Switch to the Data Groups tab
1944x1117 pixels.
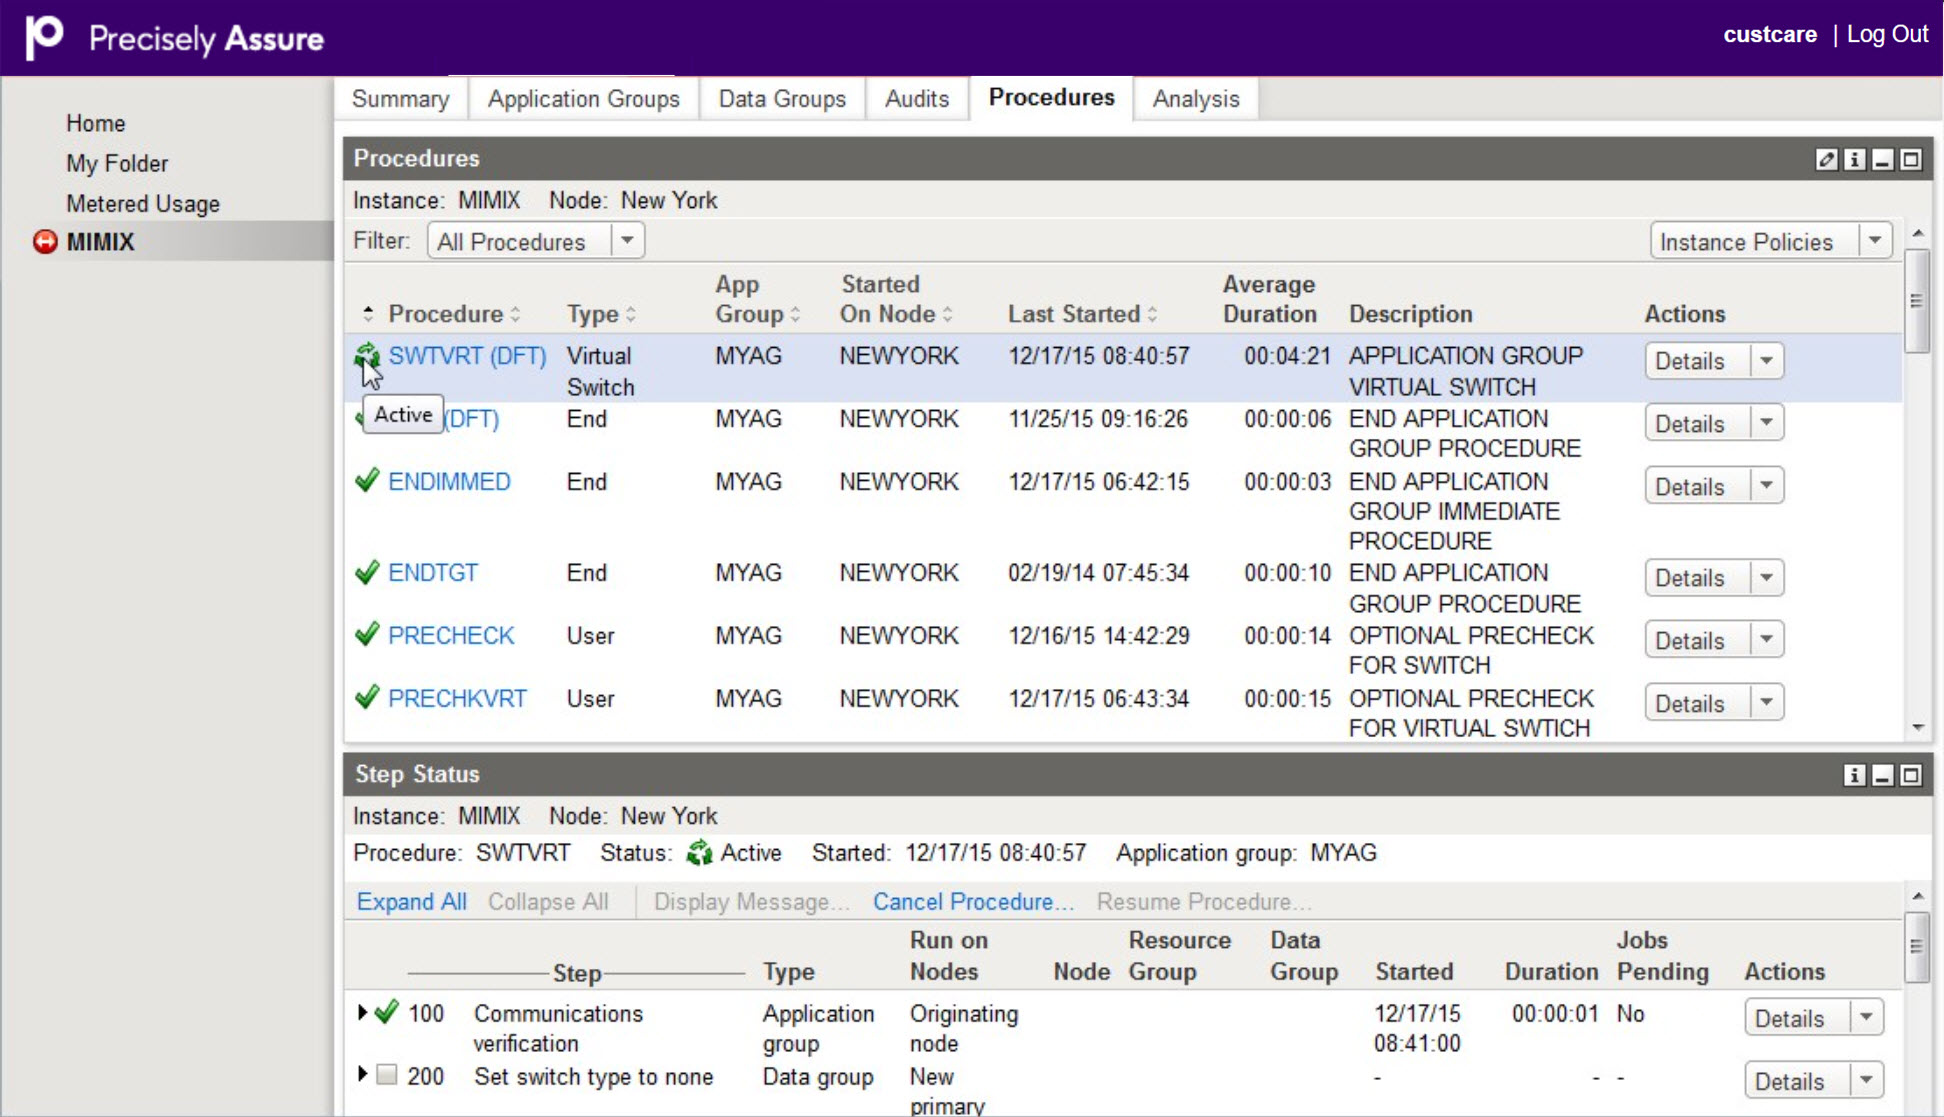coord(782,99)
